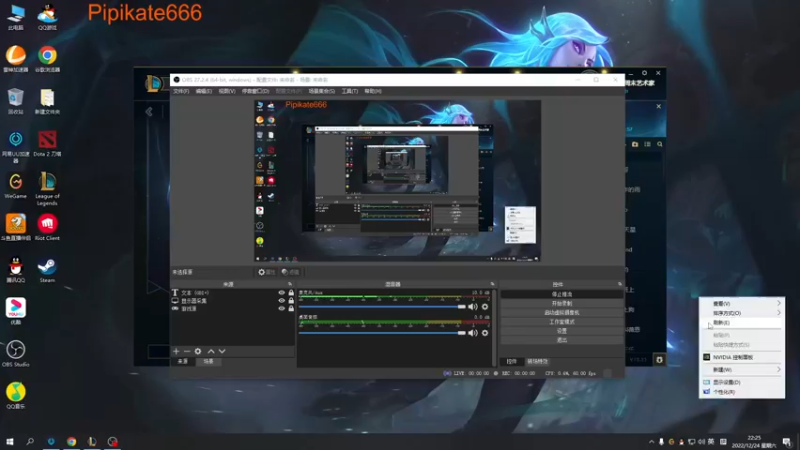
Task: Click the 滤镜 filters toolbar button
Action: (x=290, y=272)
